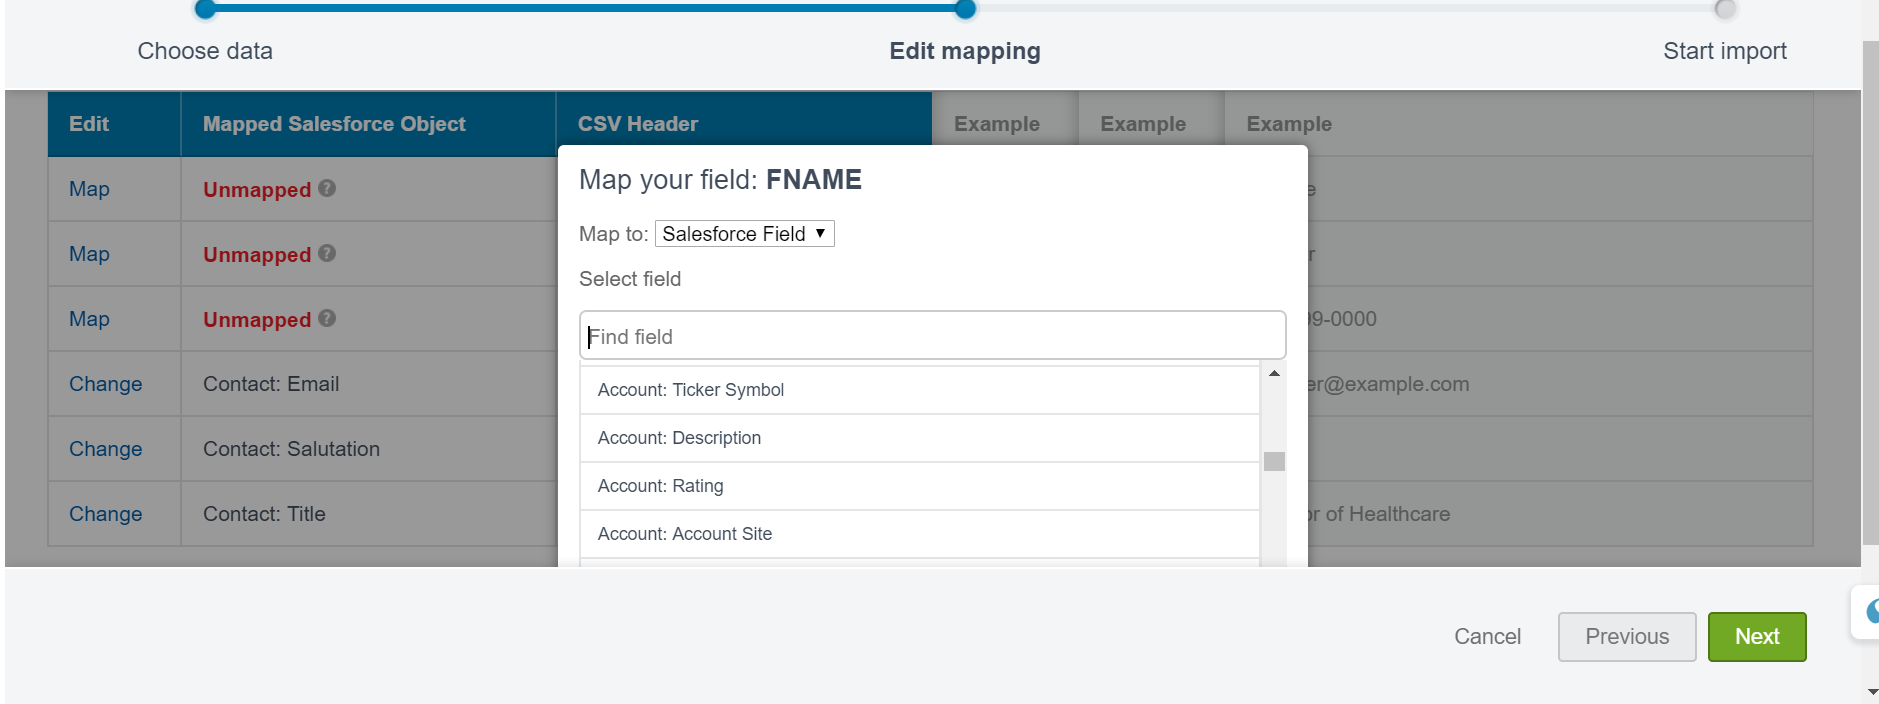The width and height of the screenshot is (1879, 704).
Task: Cancel the import wizard
Action: point(1487,637)
